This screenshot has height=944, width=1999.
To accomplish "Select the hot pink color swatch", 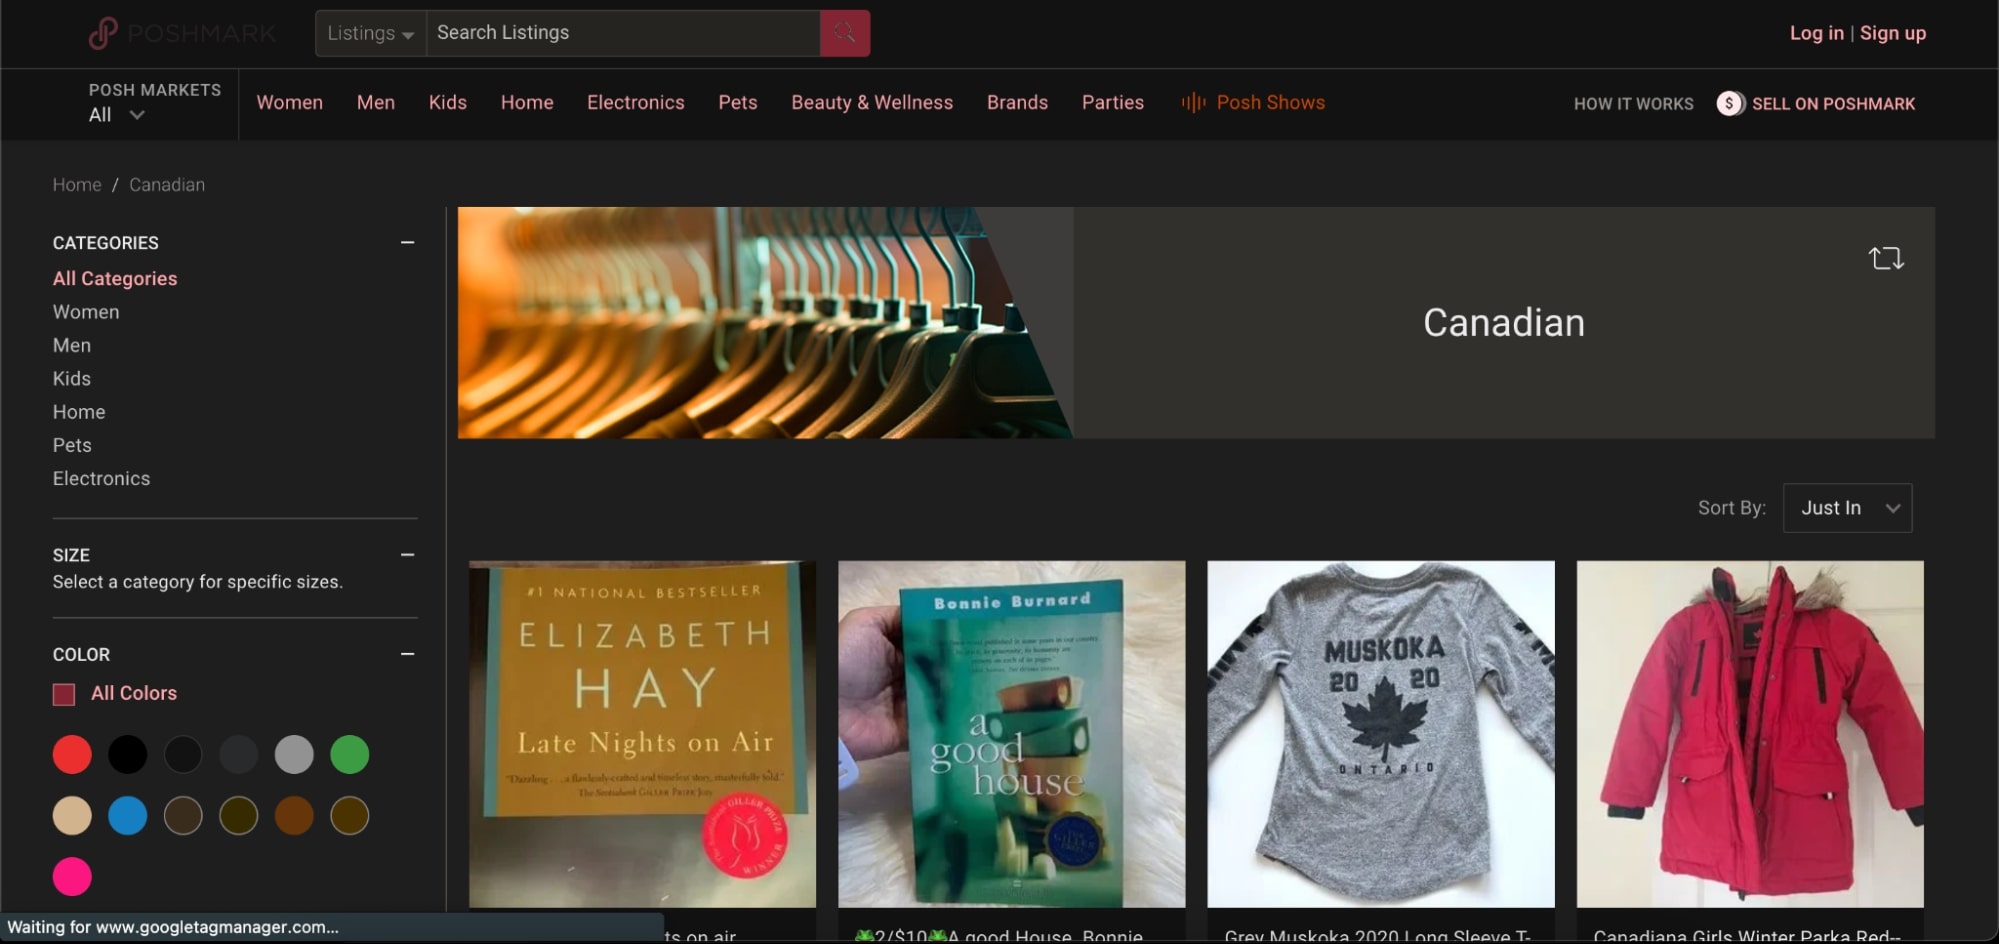I will (72, 877).
